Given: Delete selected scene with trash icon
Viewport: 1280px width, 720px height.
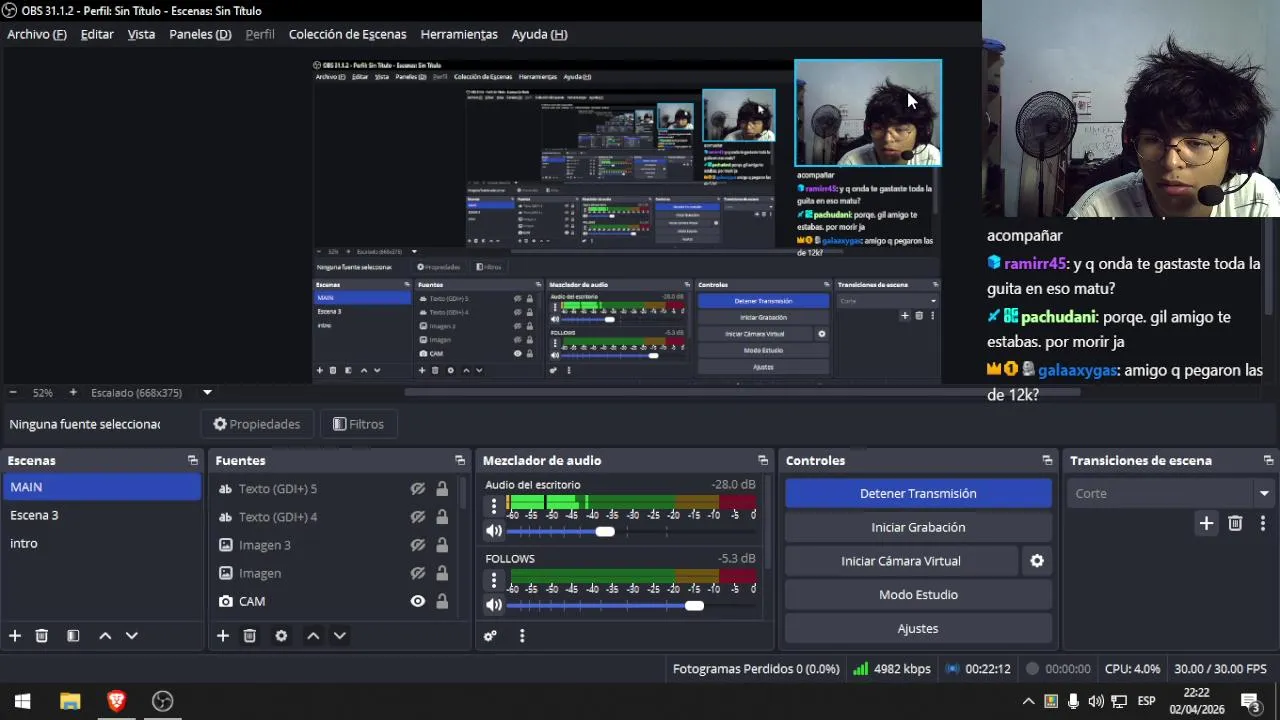Looking at the screenshot, I should pos(42,636).
